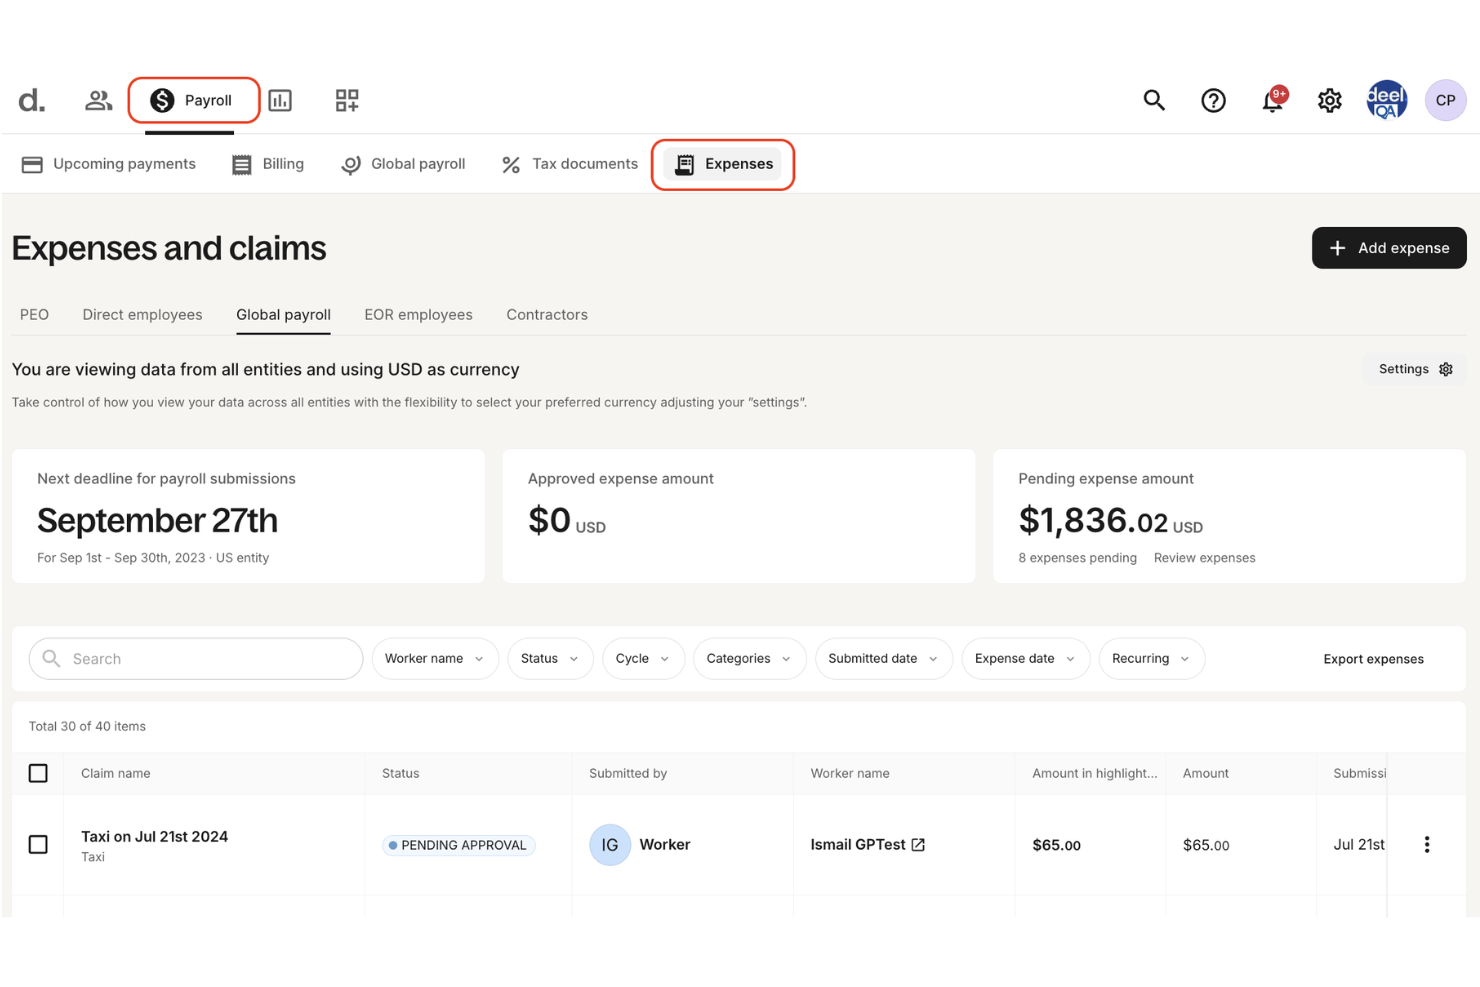The width and height of the screenshot is (1480, 987).
Task: Open Ismail GPTest via the external link icon
Action: 918,844
